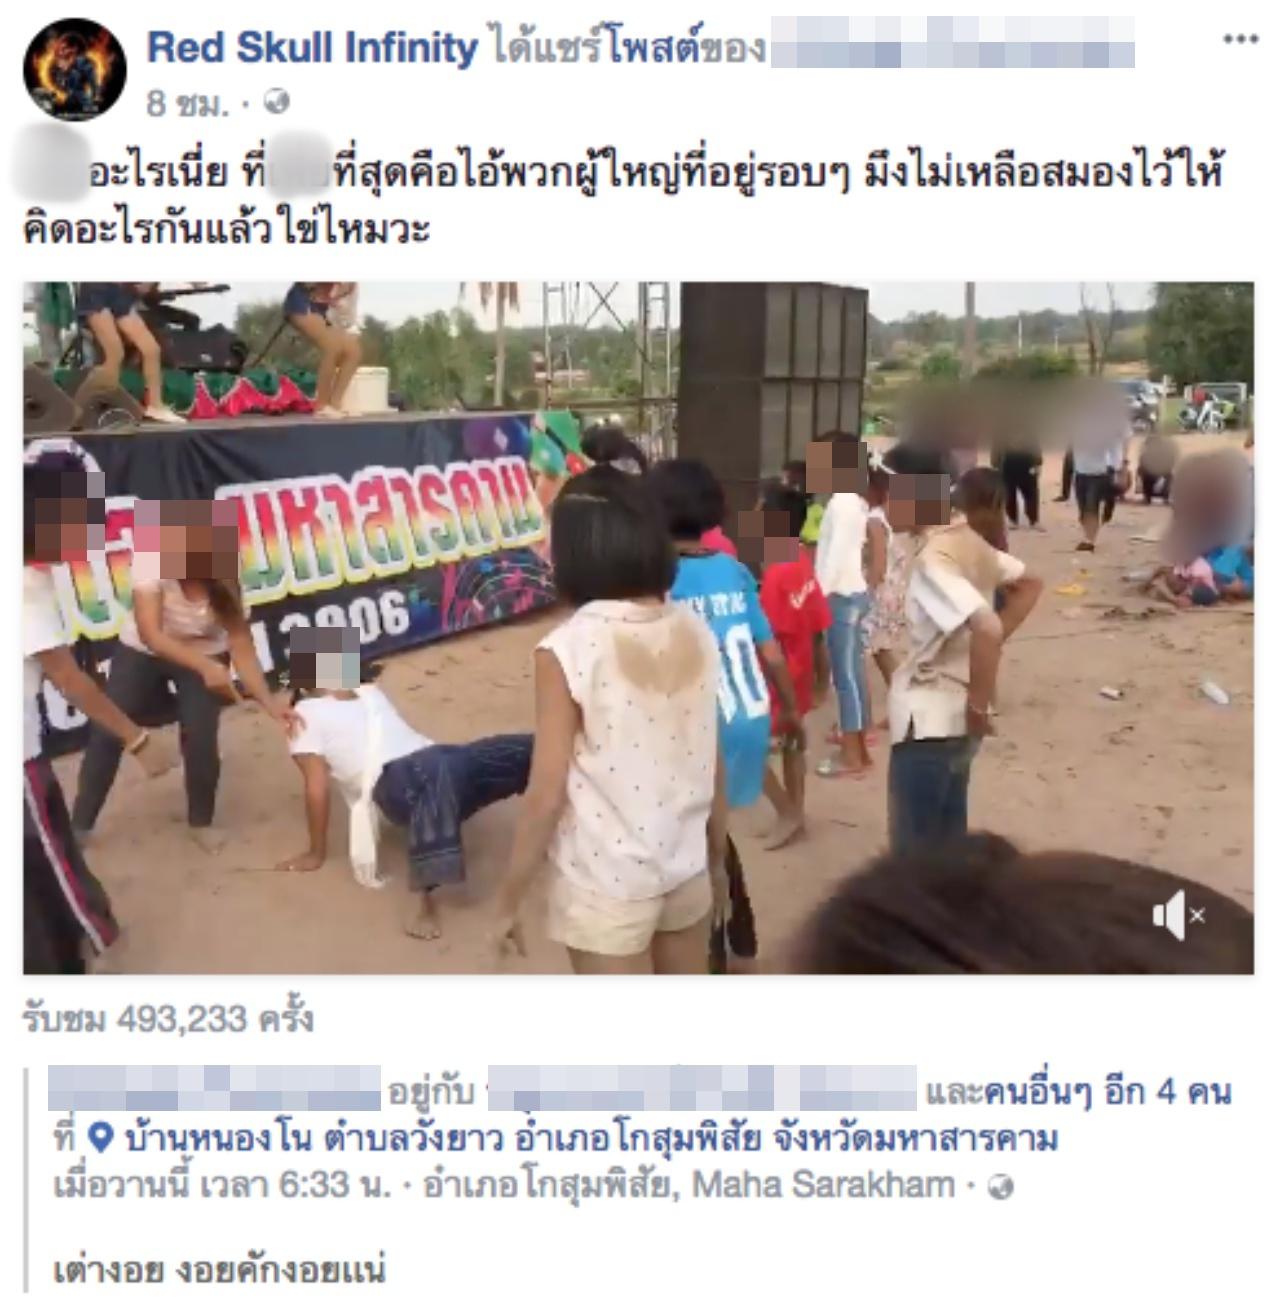Viewport: 1280px width, 1316px height.
Task: Open the blurred original author name below video
Action: click(215, 1089)
